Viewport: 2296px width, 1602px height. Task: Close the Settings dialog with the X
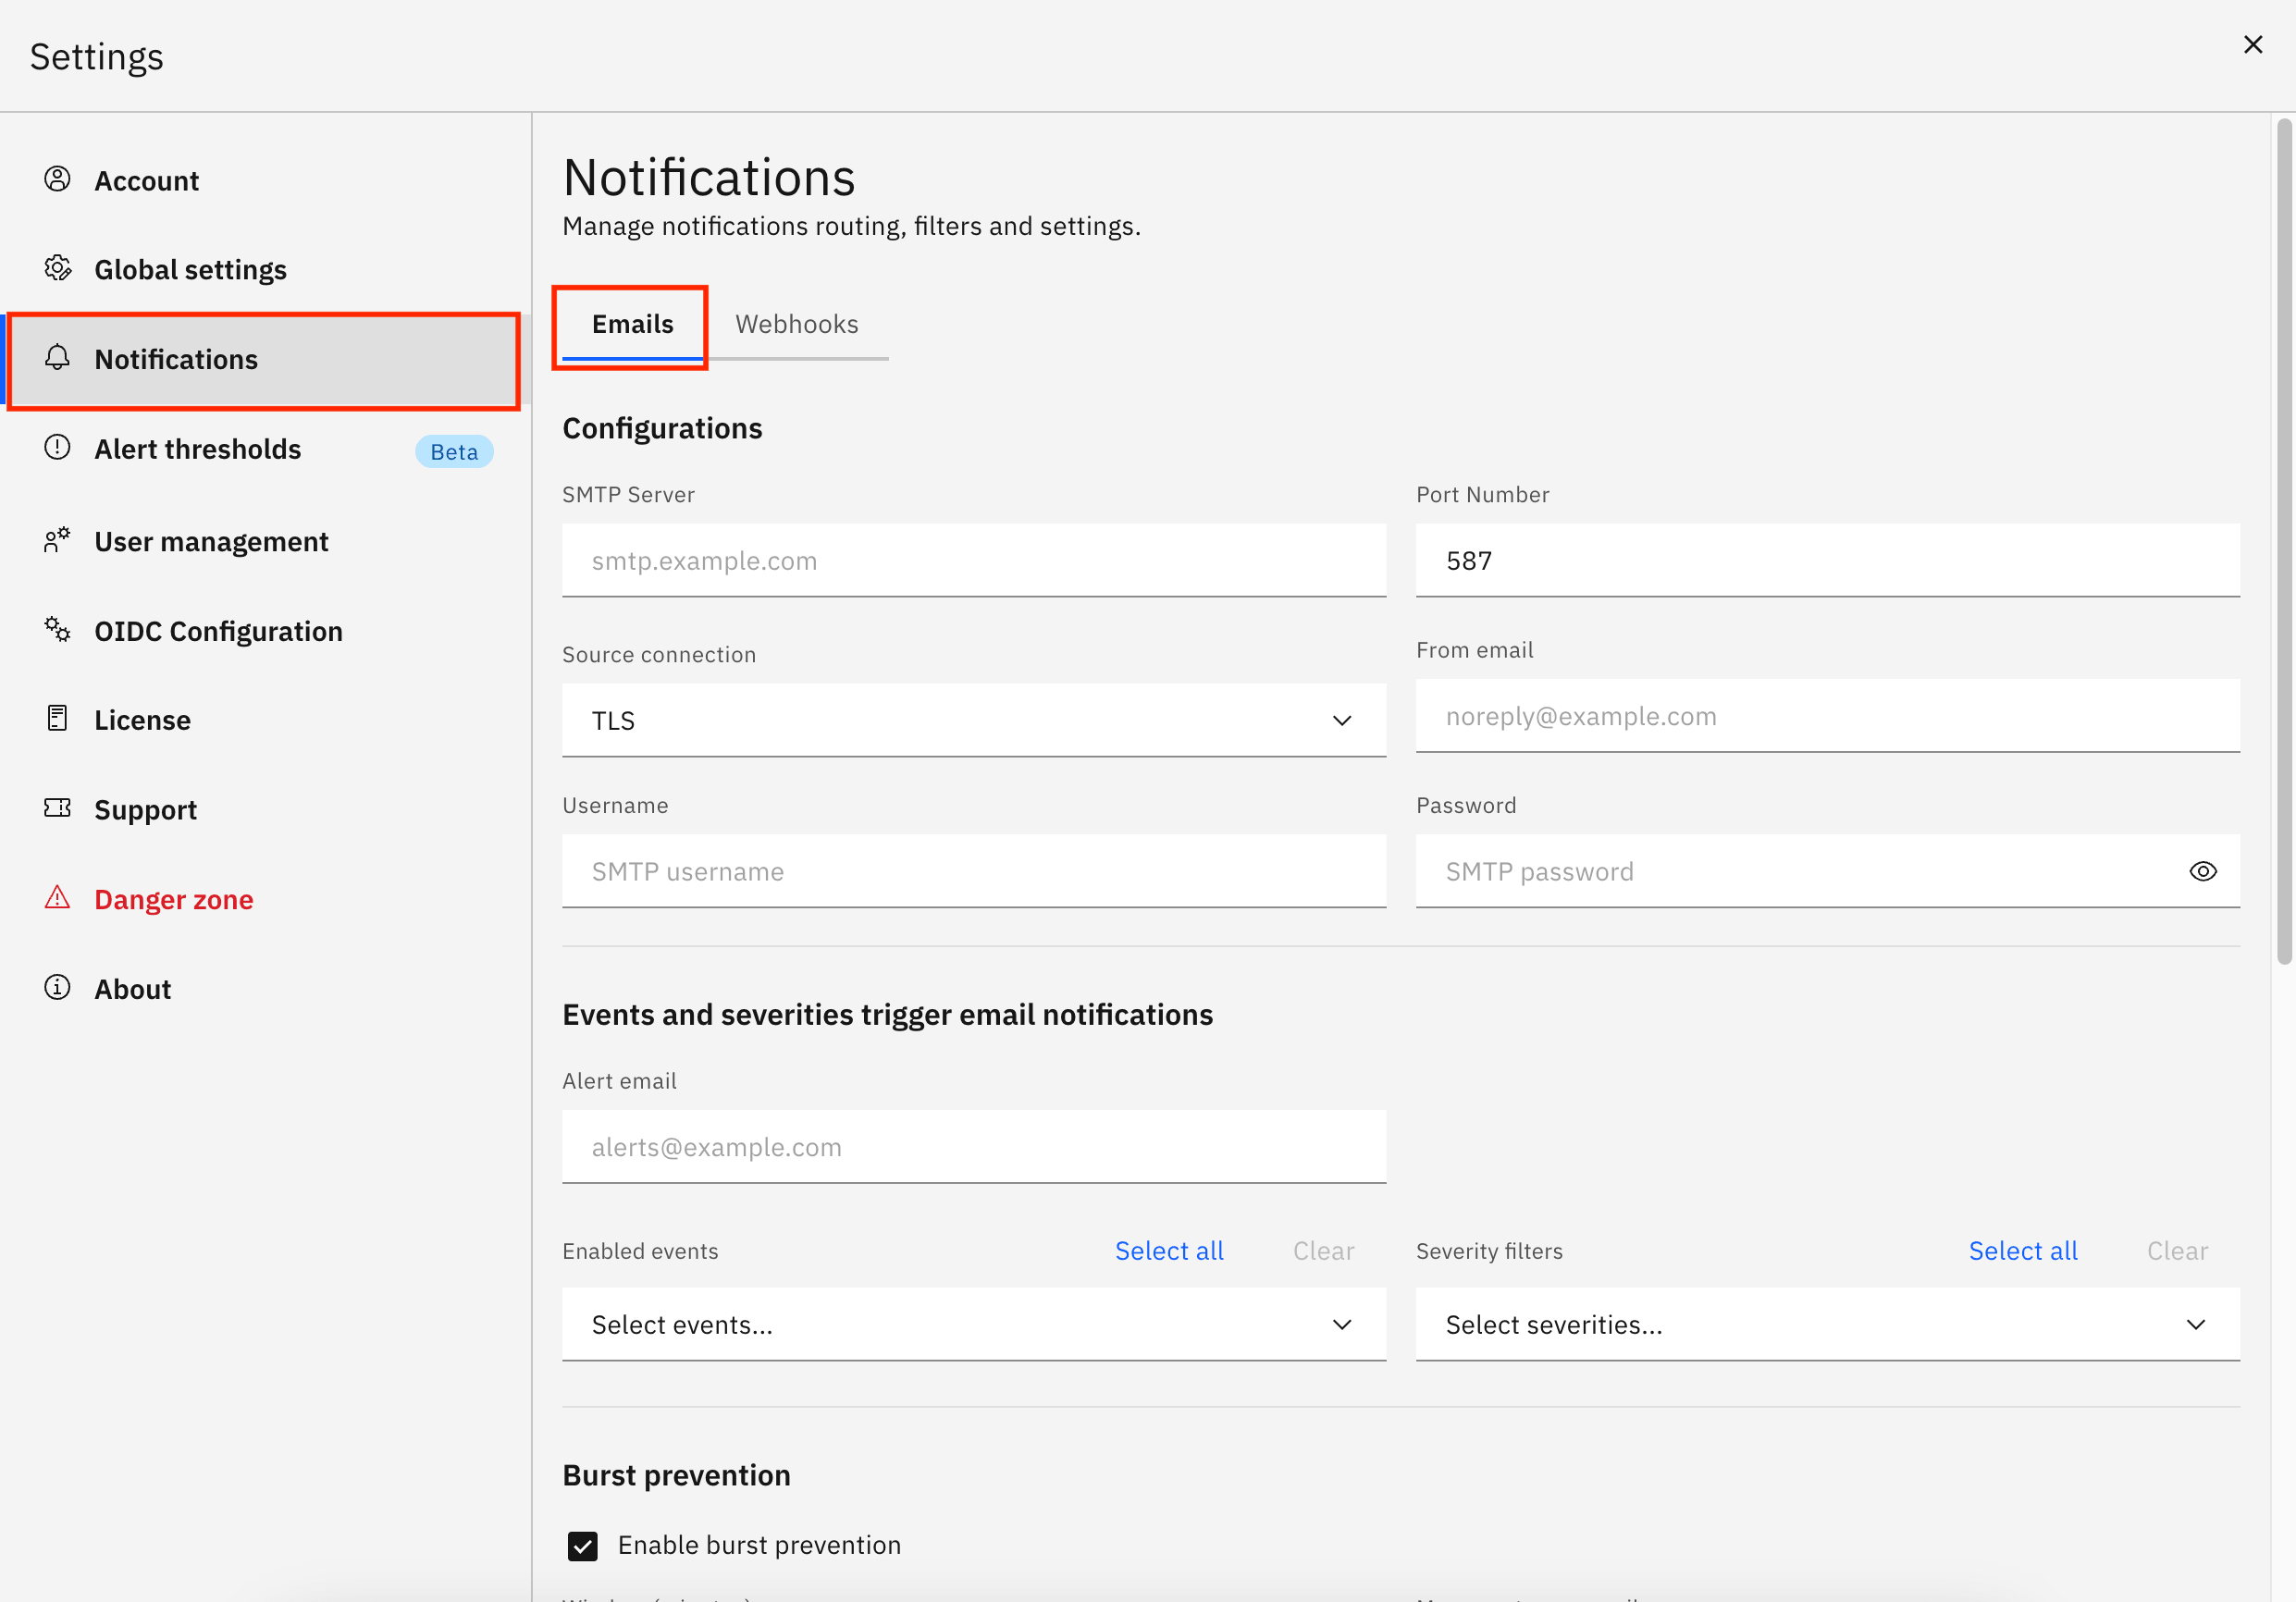[x=2252, y=44]
